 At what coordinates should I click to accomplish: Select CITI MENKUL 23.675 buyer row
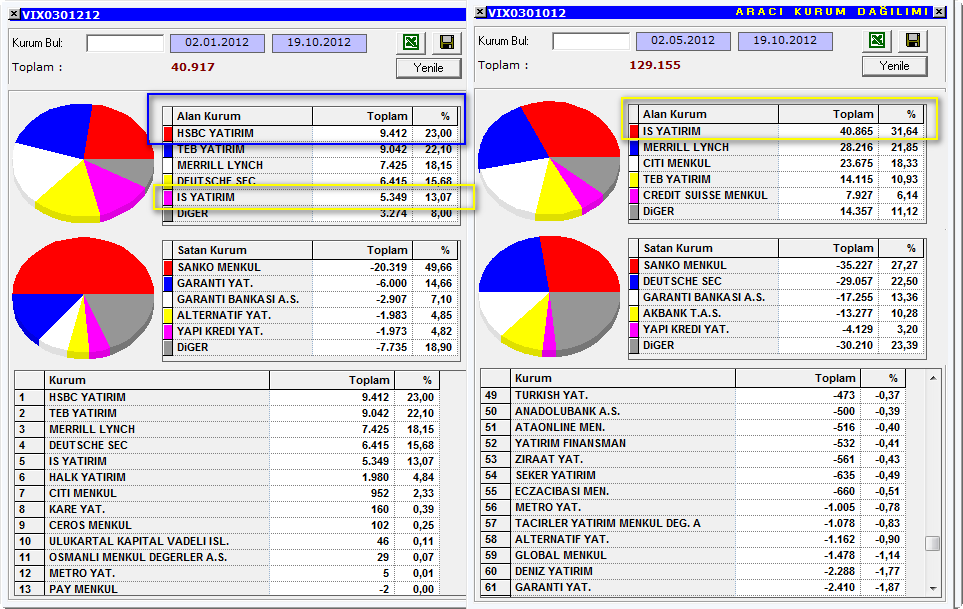pyautogui.click(x=777, y=163)
